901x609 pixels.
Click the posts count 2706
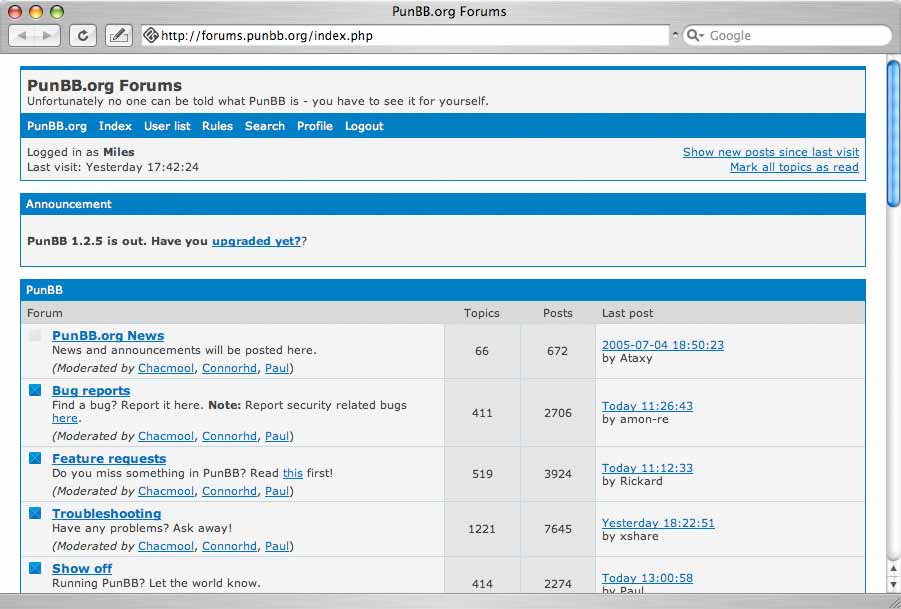pos(558,413)
